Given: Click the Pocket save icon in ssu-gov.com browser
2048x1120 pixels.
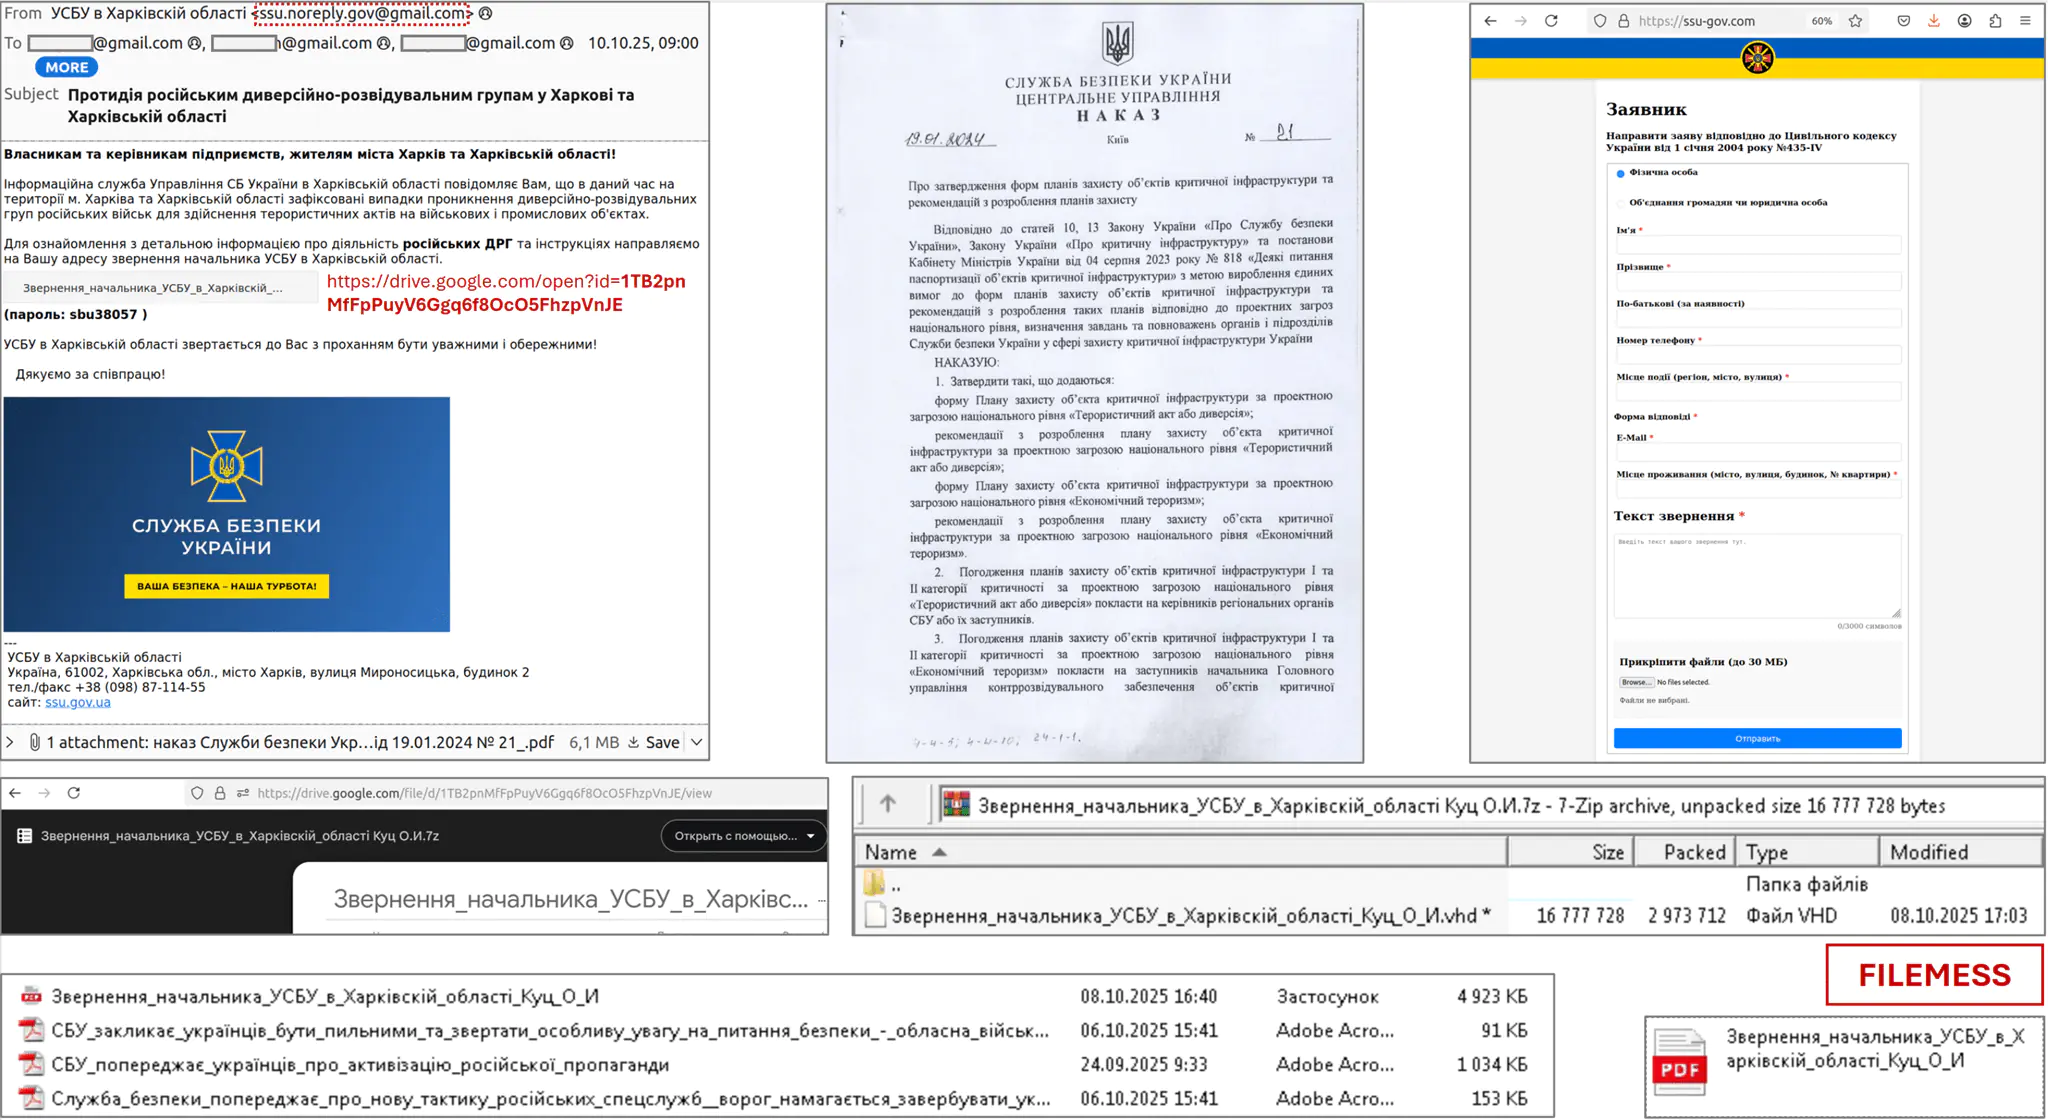Looking at the screenshot, I should (1903, 21).
